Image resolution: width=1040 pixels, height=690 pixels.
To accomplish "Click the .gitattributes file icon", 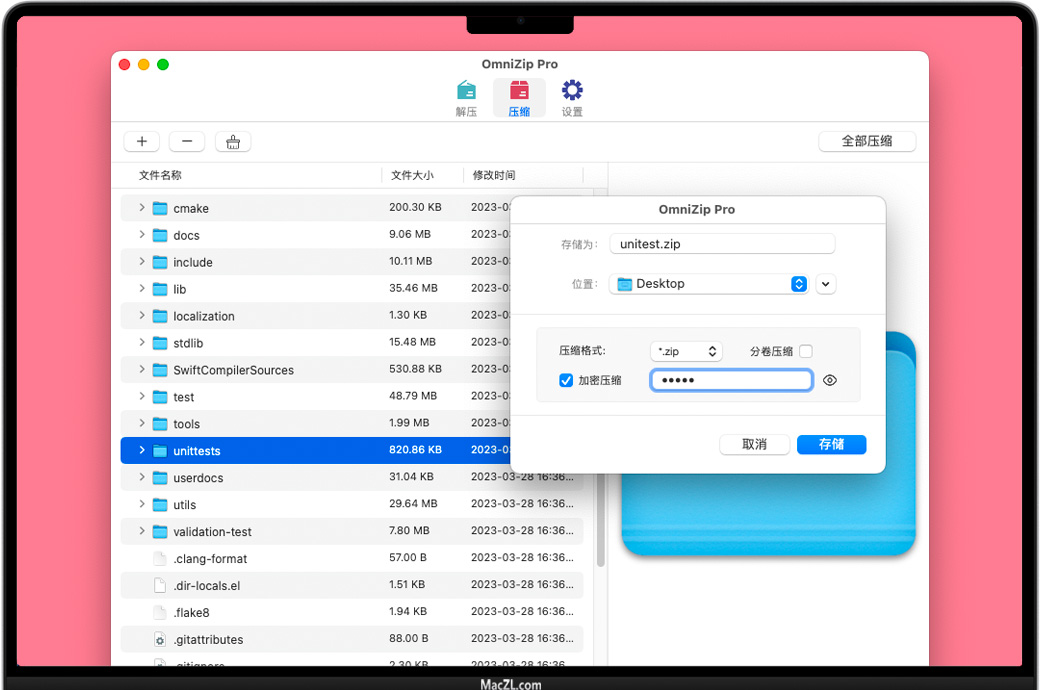I will point(160,639).
